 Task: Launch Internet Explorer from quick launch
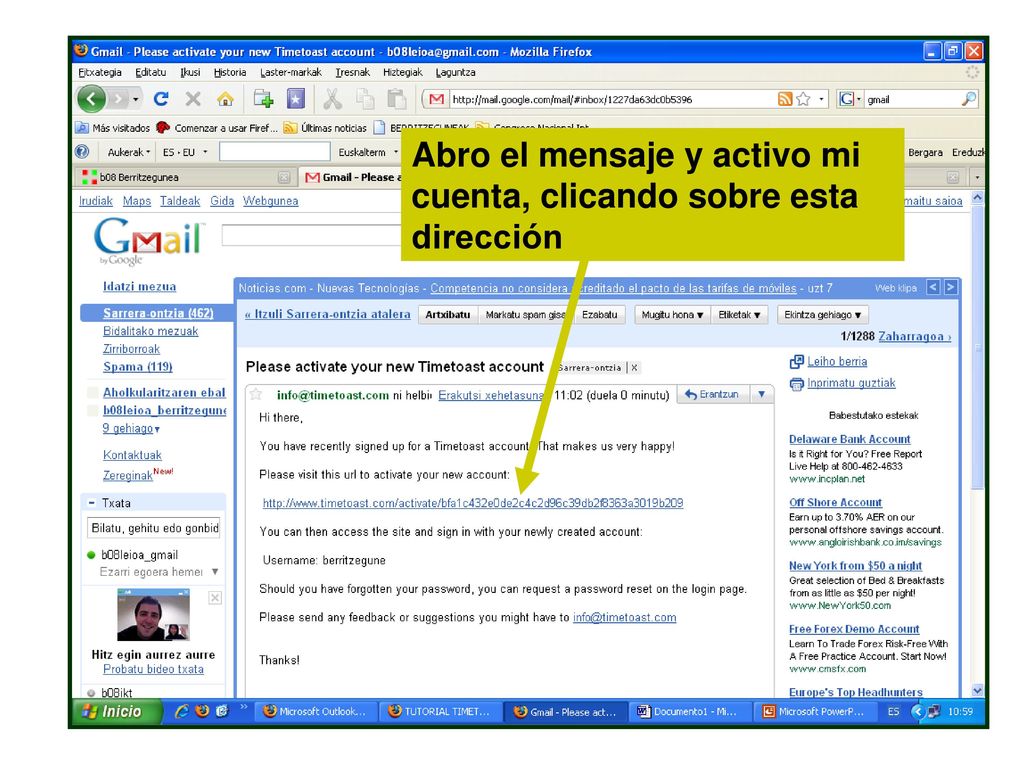pos(182,711)
